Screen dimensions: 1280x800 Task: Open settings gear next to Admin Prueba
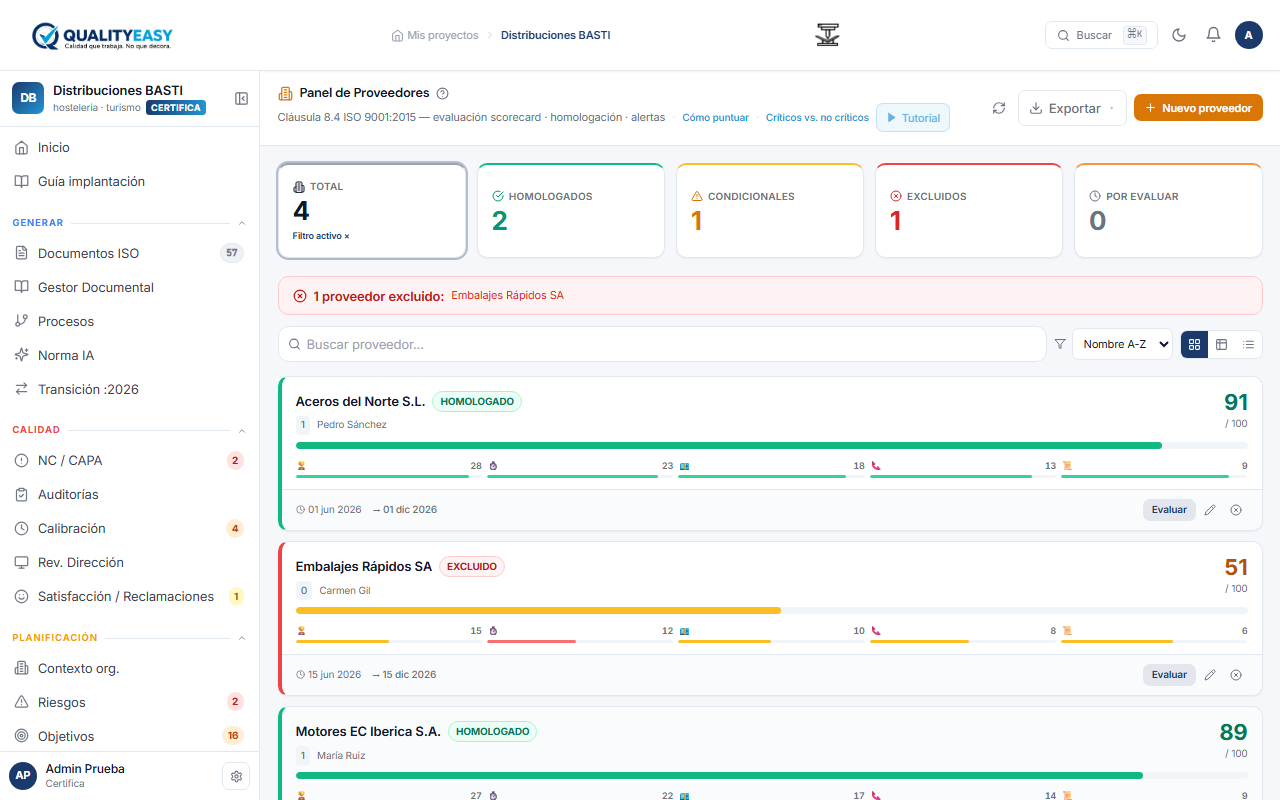click(236, 776)
